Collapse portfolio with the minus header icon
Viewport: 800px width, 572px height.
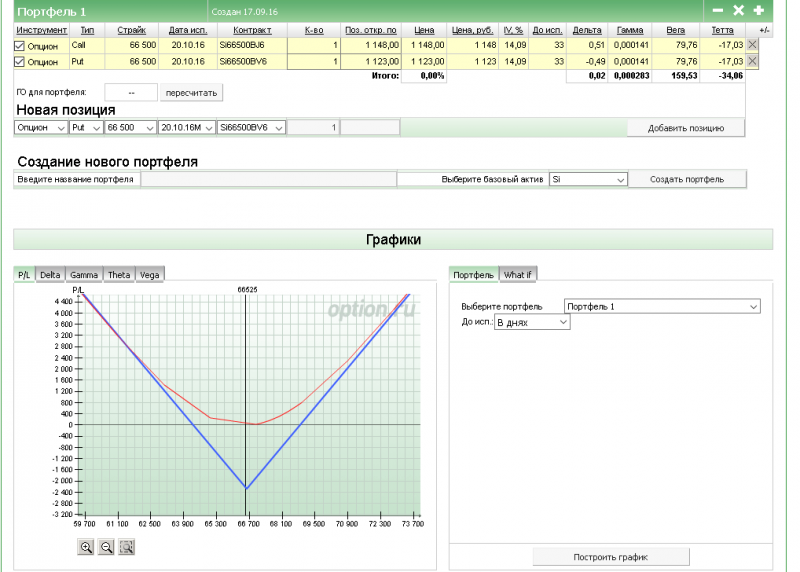(717, 10)
